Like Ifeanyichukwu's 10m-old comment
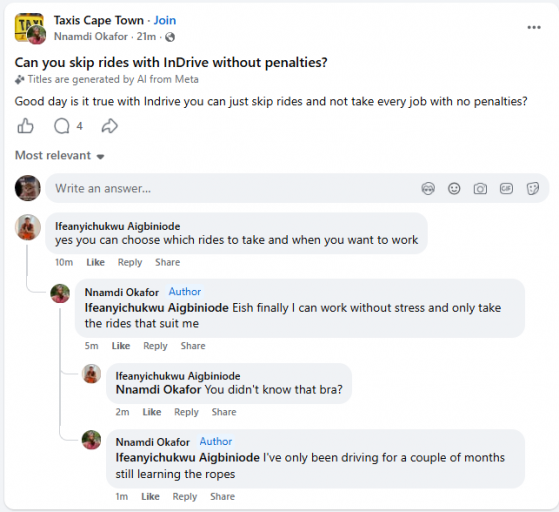This screenshot has width=559, height=512. 96,262
